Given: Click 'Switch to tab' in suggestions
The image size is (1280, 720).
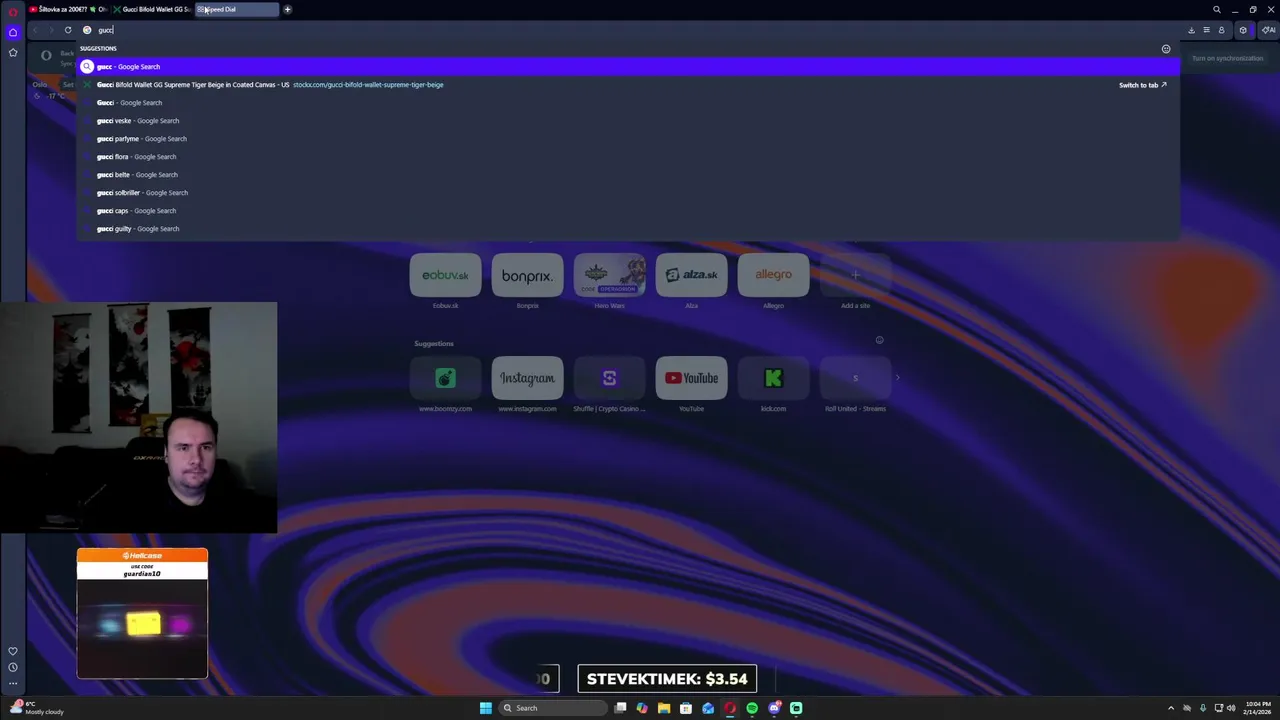Looking at the screenshot, I should pos(1142,85).
